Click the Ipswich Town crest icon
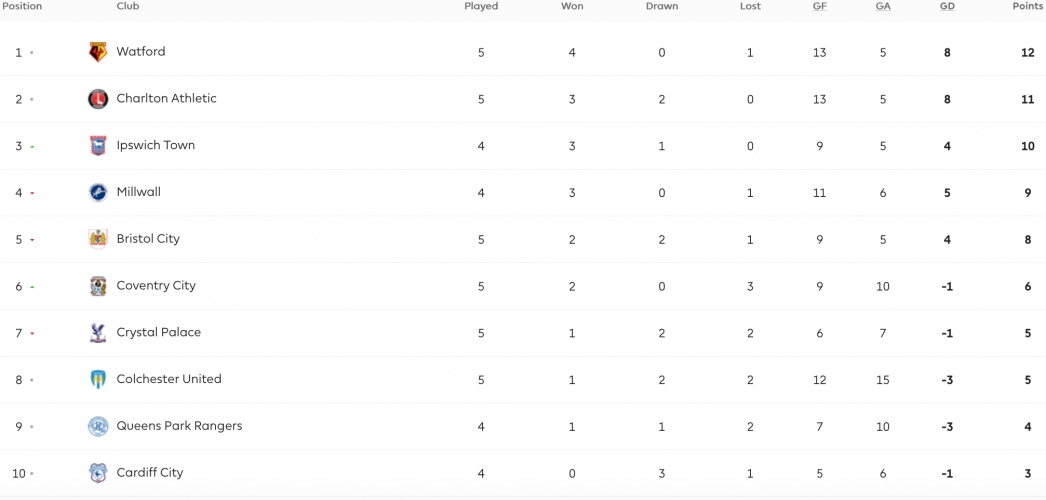The image size is (1046, 500). pyautogui.click(x=98, y=145)
